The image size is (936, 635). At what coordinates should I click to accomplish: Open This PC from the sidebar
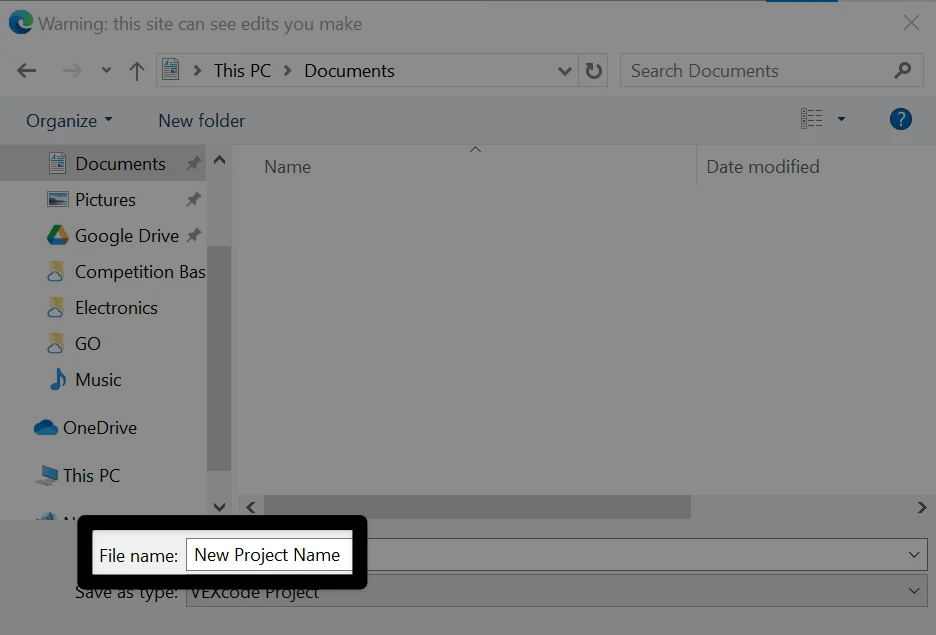coord(90,475)
